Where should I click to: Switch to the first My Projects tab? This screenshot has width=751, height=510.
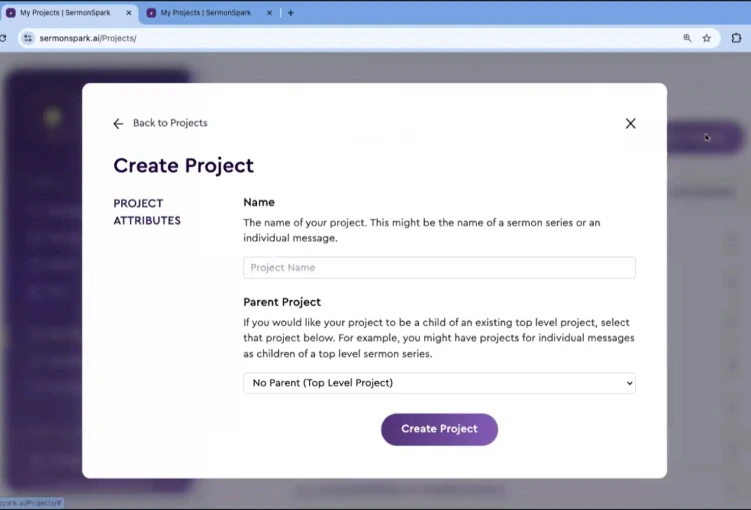65,13
